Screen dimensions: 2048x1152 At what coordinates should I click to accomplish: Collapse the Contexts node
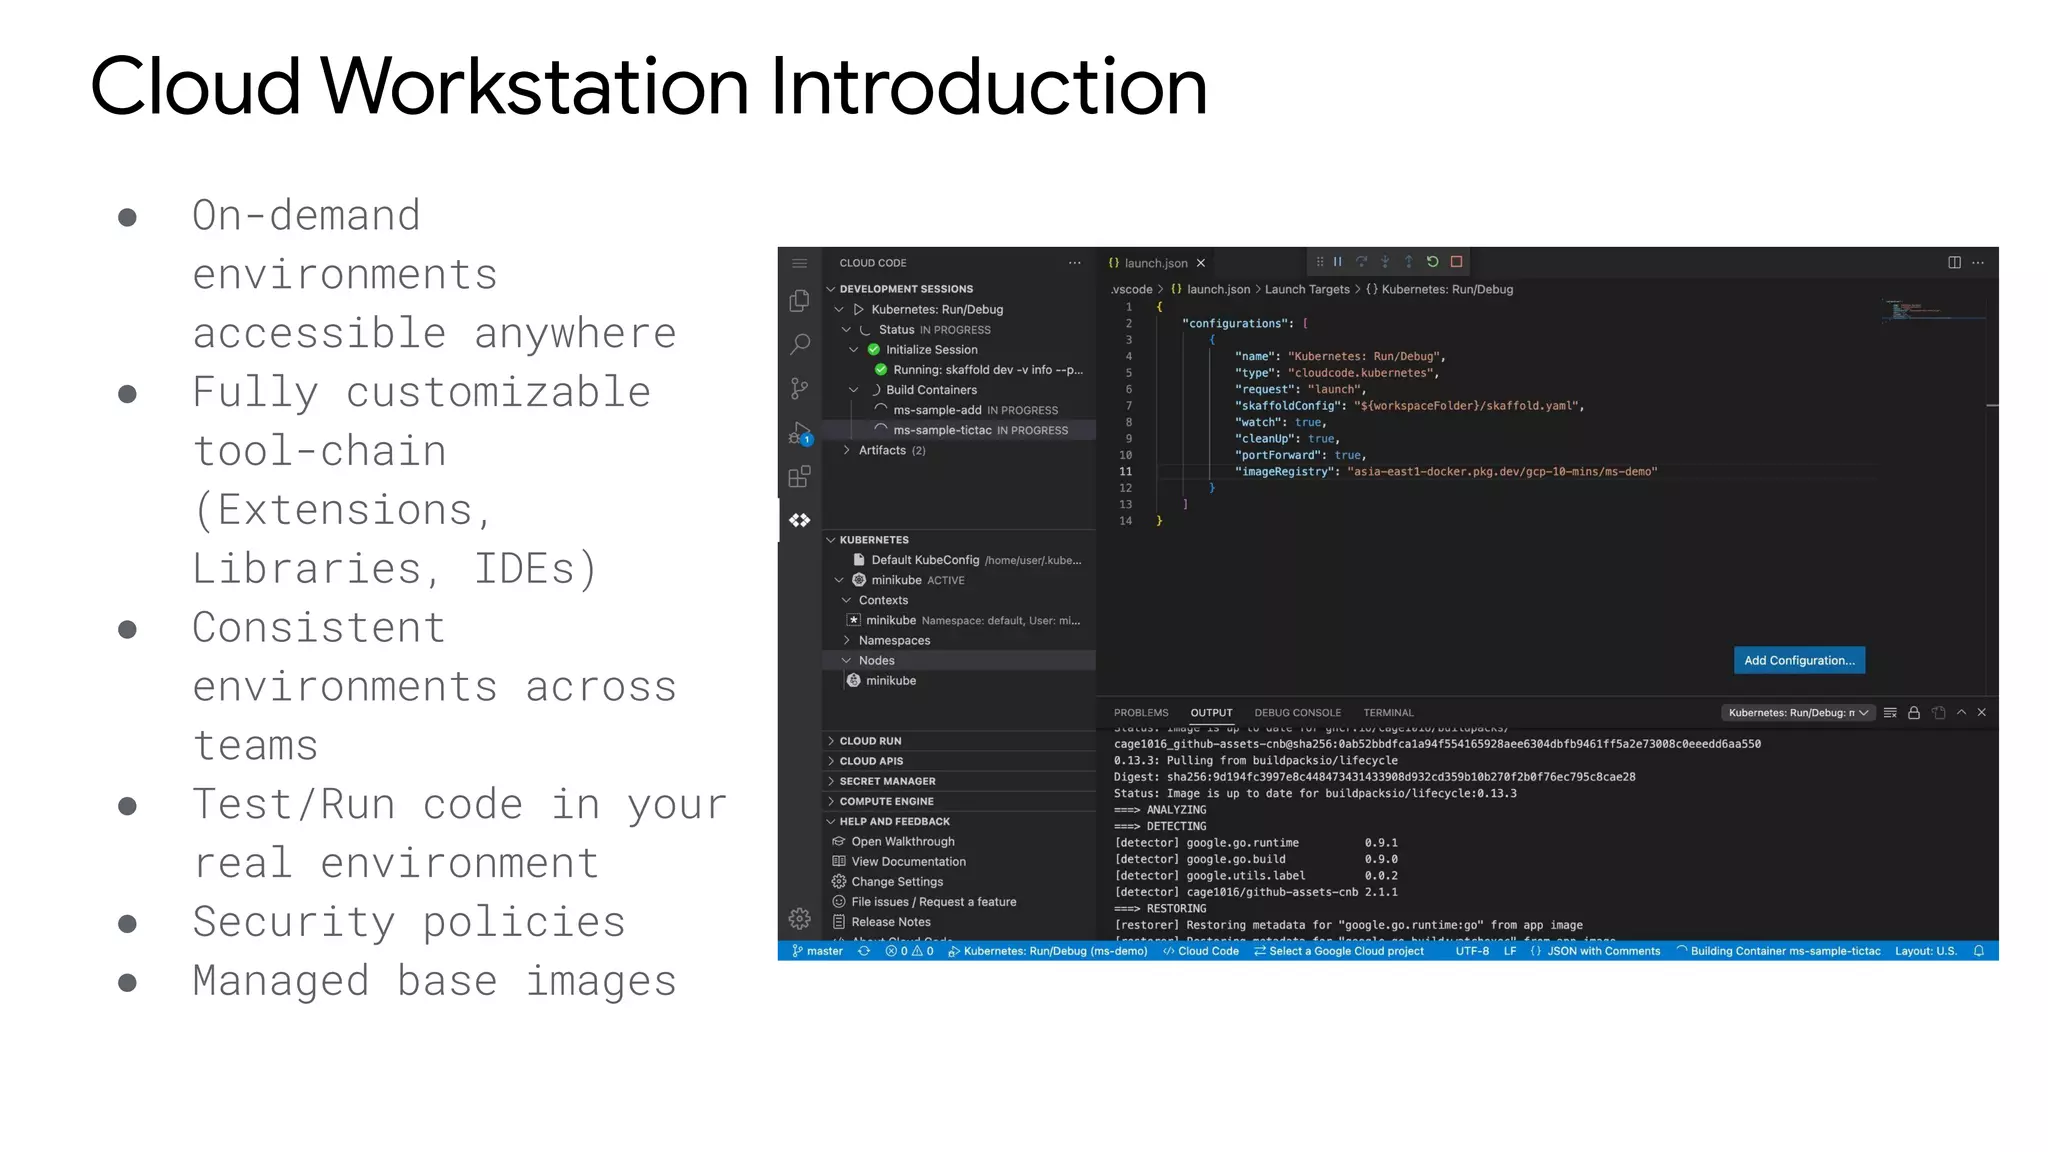[847, 600]
